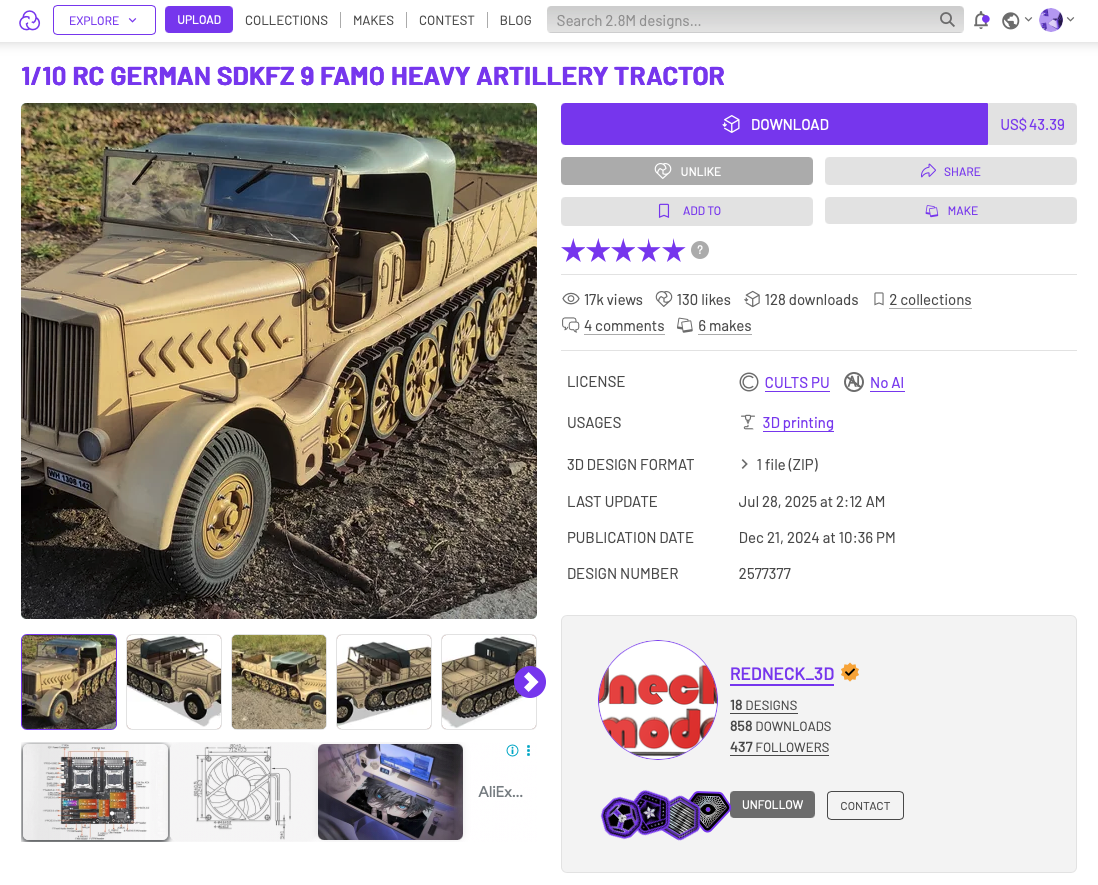Click the purple Download button
Viewport: 1098px width, 885px height.
click(x=774, y=124)
